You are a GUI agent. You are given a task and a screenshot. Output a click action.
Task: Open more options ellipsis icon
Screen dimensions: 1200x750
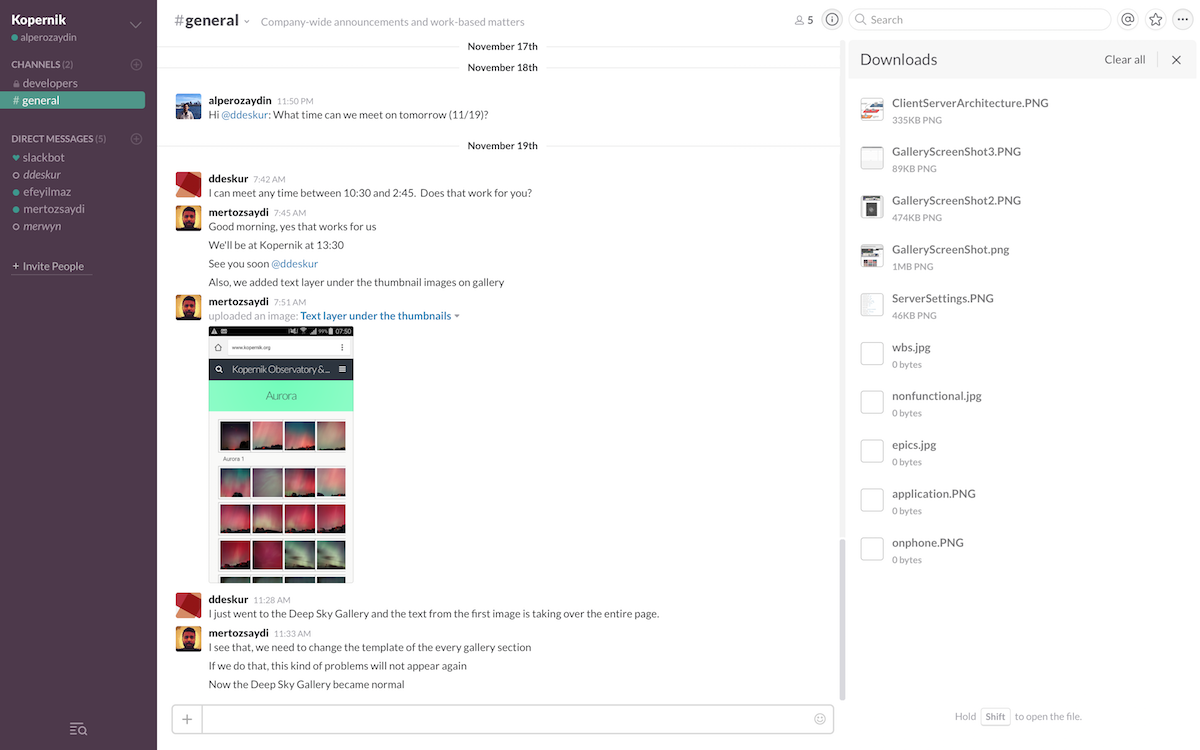point(1183,20)
